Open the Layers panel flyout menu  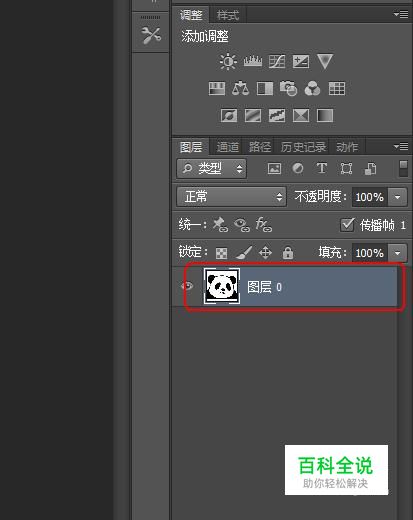[401, 146]
